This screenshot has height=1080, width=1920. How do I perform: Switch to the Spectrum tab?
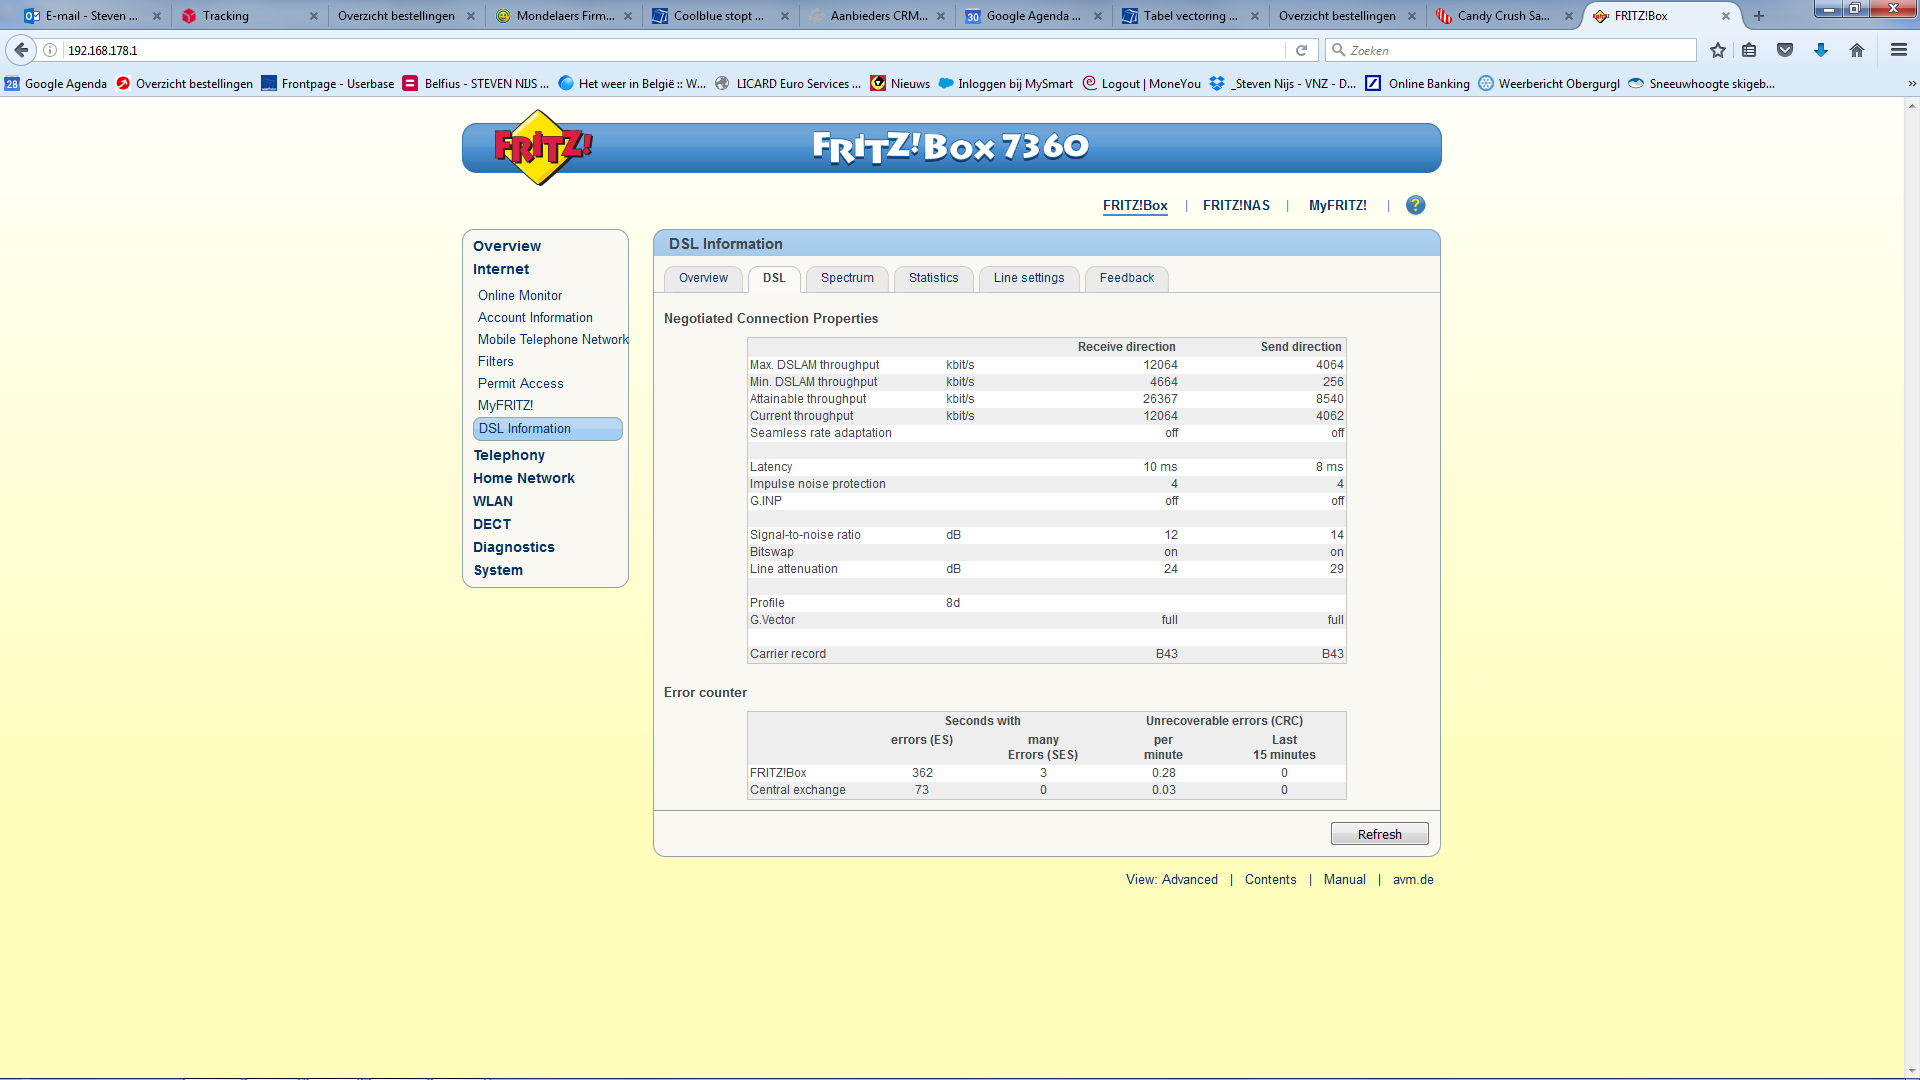(x=847, y=278)
